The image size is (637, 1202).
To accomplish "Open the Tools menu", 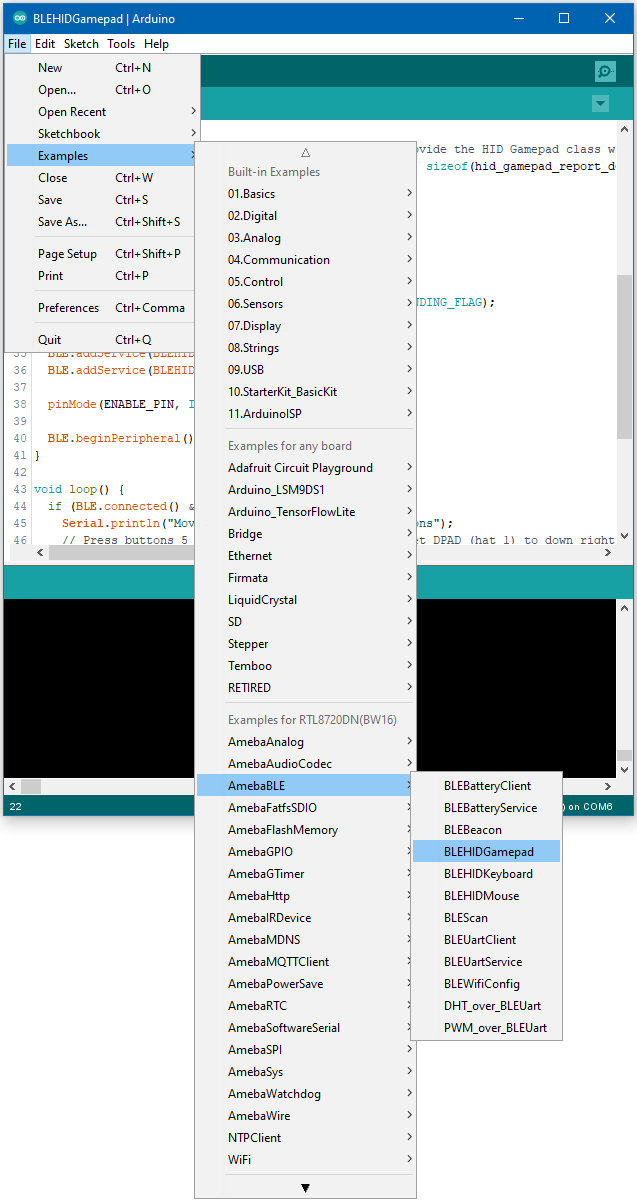I will 121,44.
